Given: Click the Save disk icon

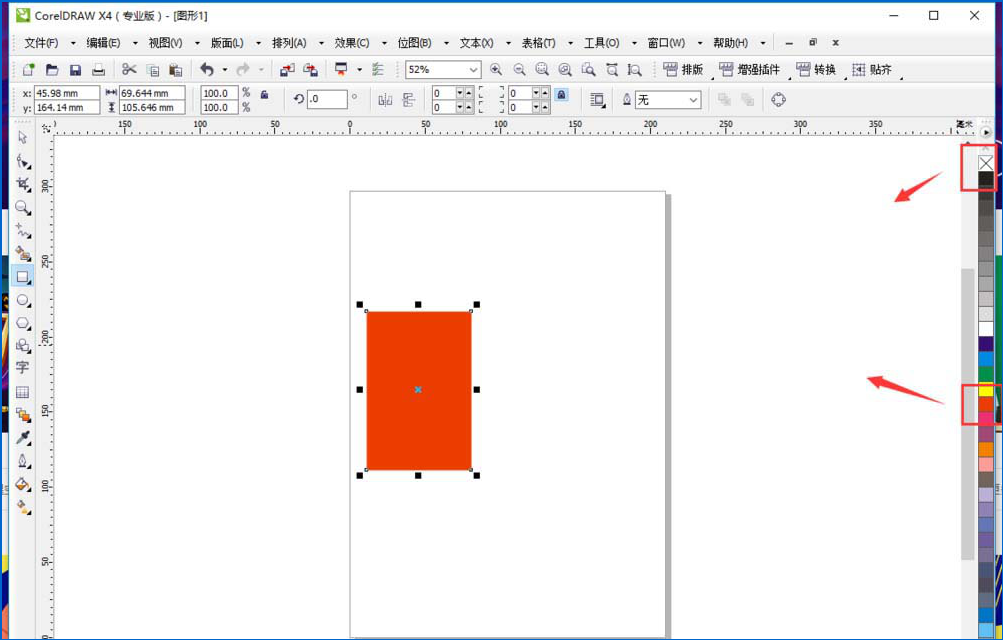Looking at the screenshot, I should [75, 70].
